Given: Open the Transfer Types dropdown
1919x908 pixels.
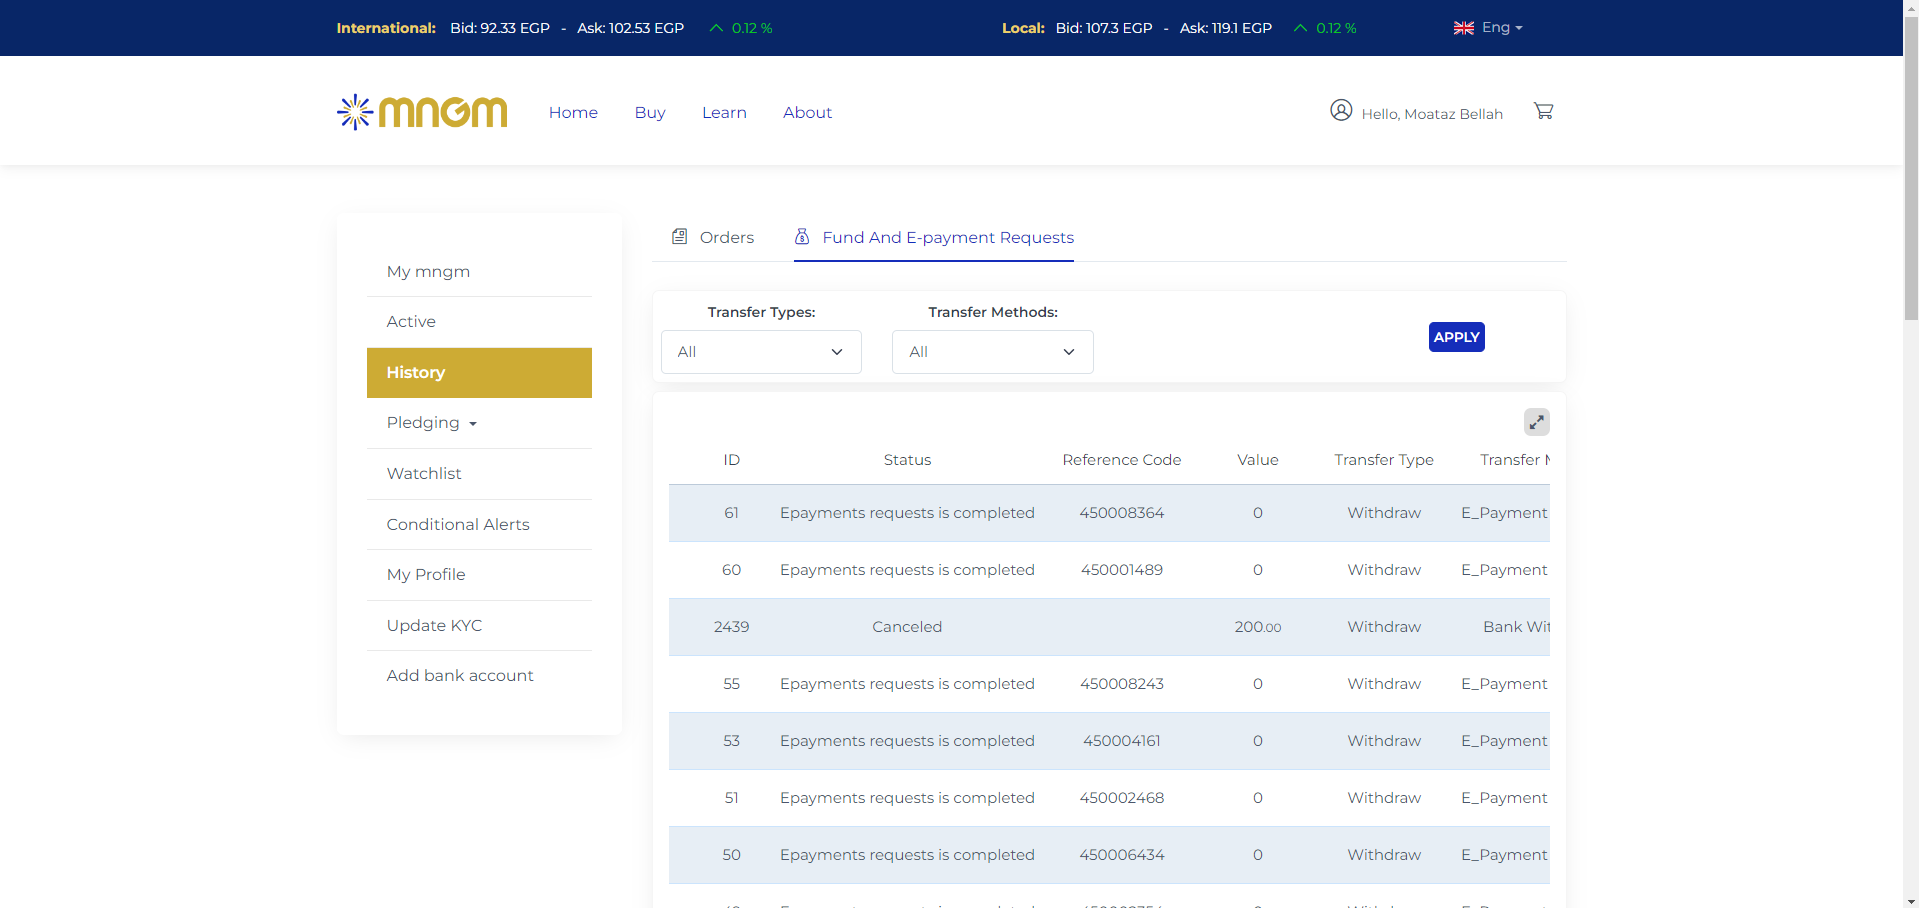Looking at the screenshot, I should (761, 352).
